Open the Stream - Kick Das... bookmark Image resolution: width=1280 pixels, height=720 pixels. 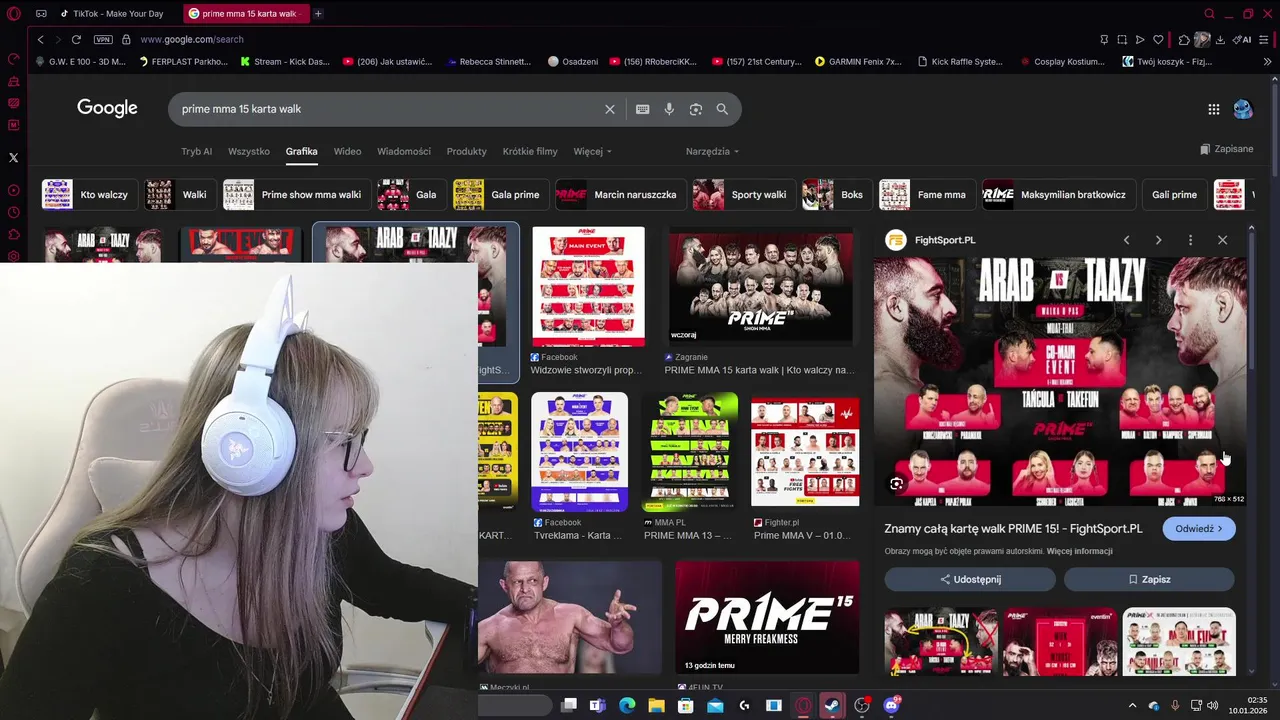285,61
